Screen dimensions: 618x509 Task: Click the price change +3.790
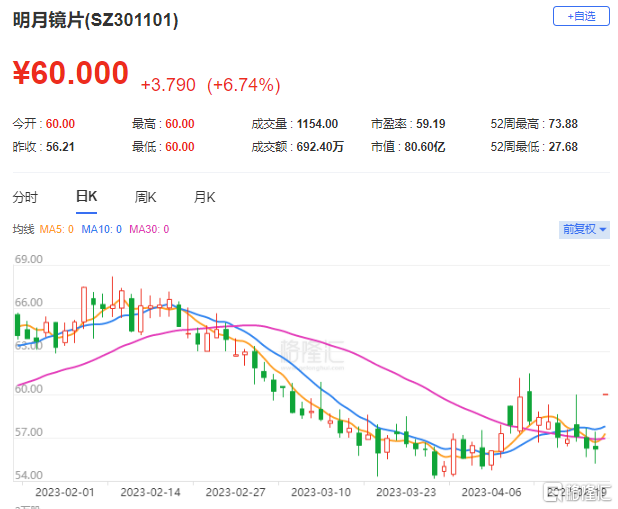click(168, 85)
